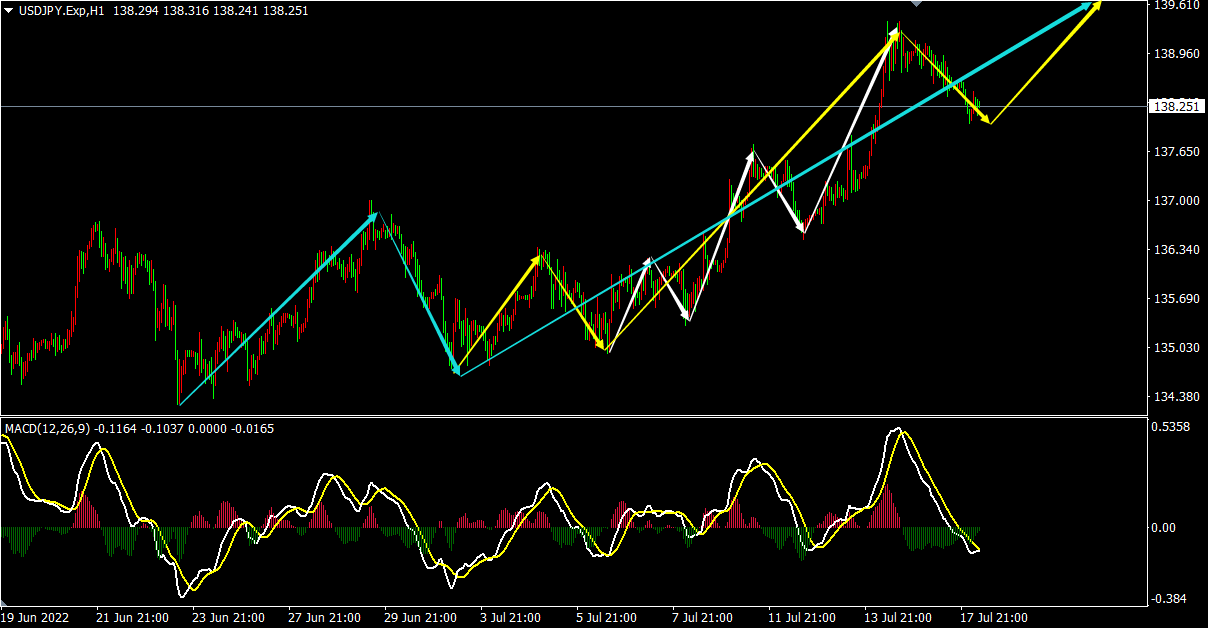Select the MACD signal value -0.1037
Screen dimensions: 1208x628
pyautogui.click(x=163, y=428)
